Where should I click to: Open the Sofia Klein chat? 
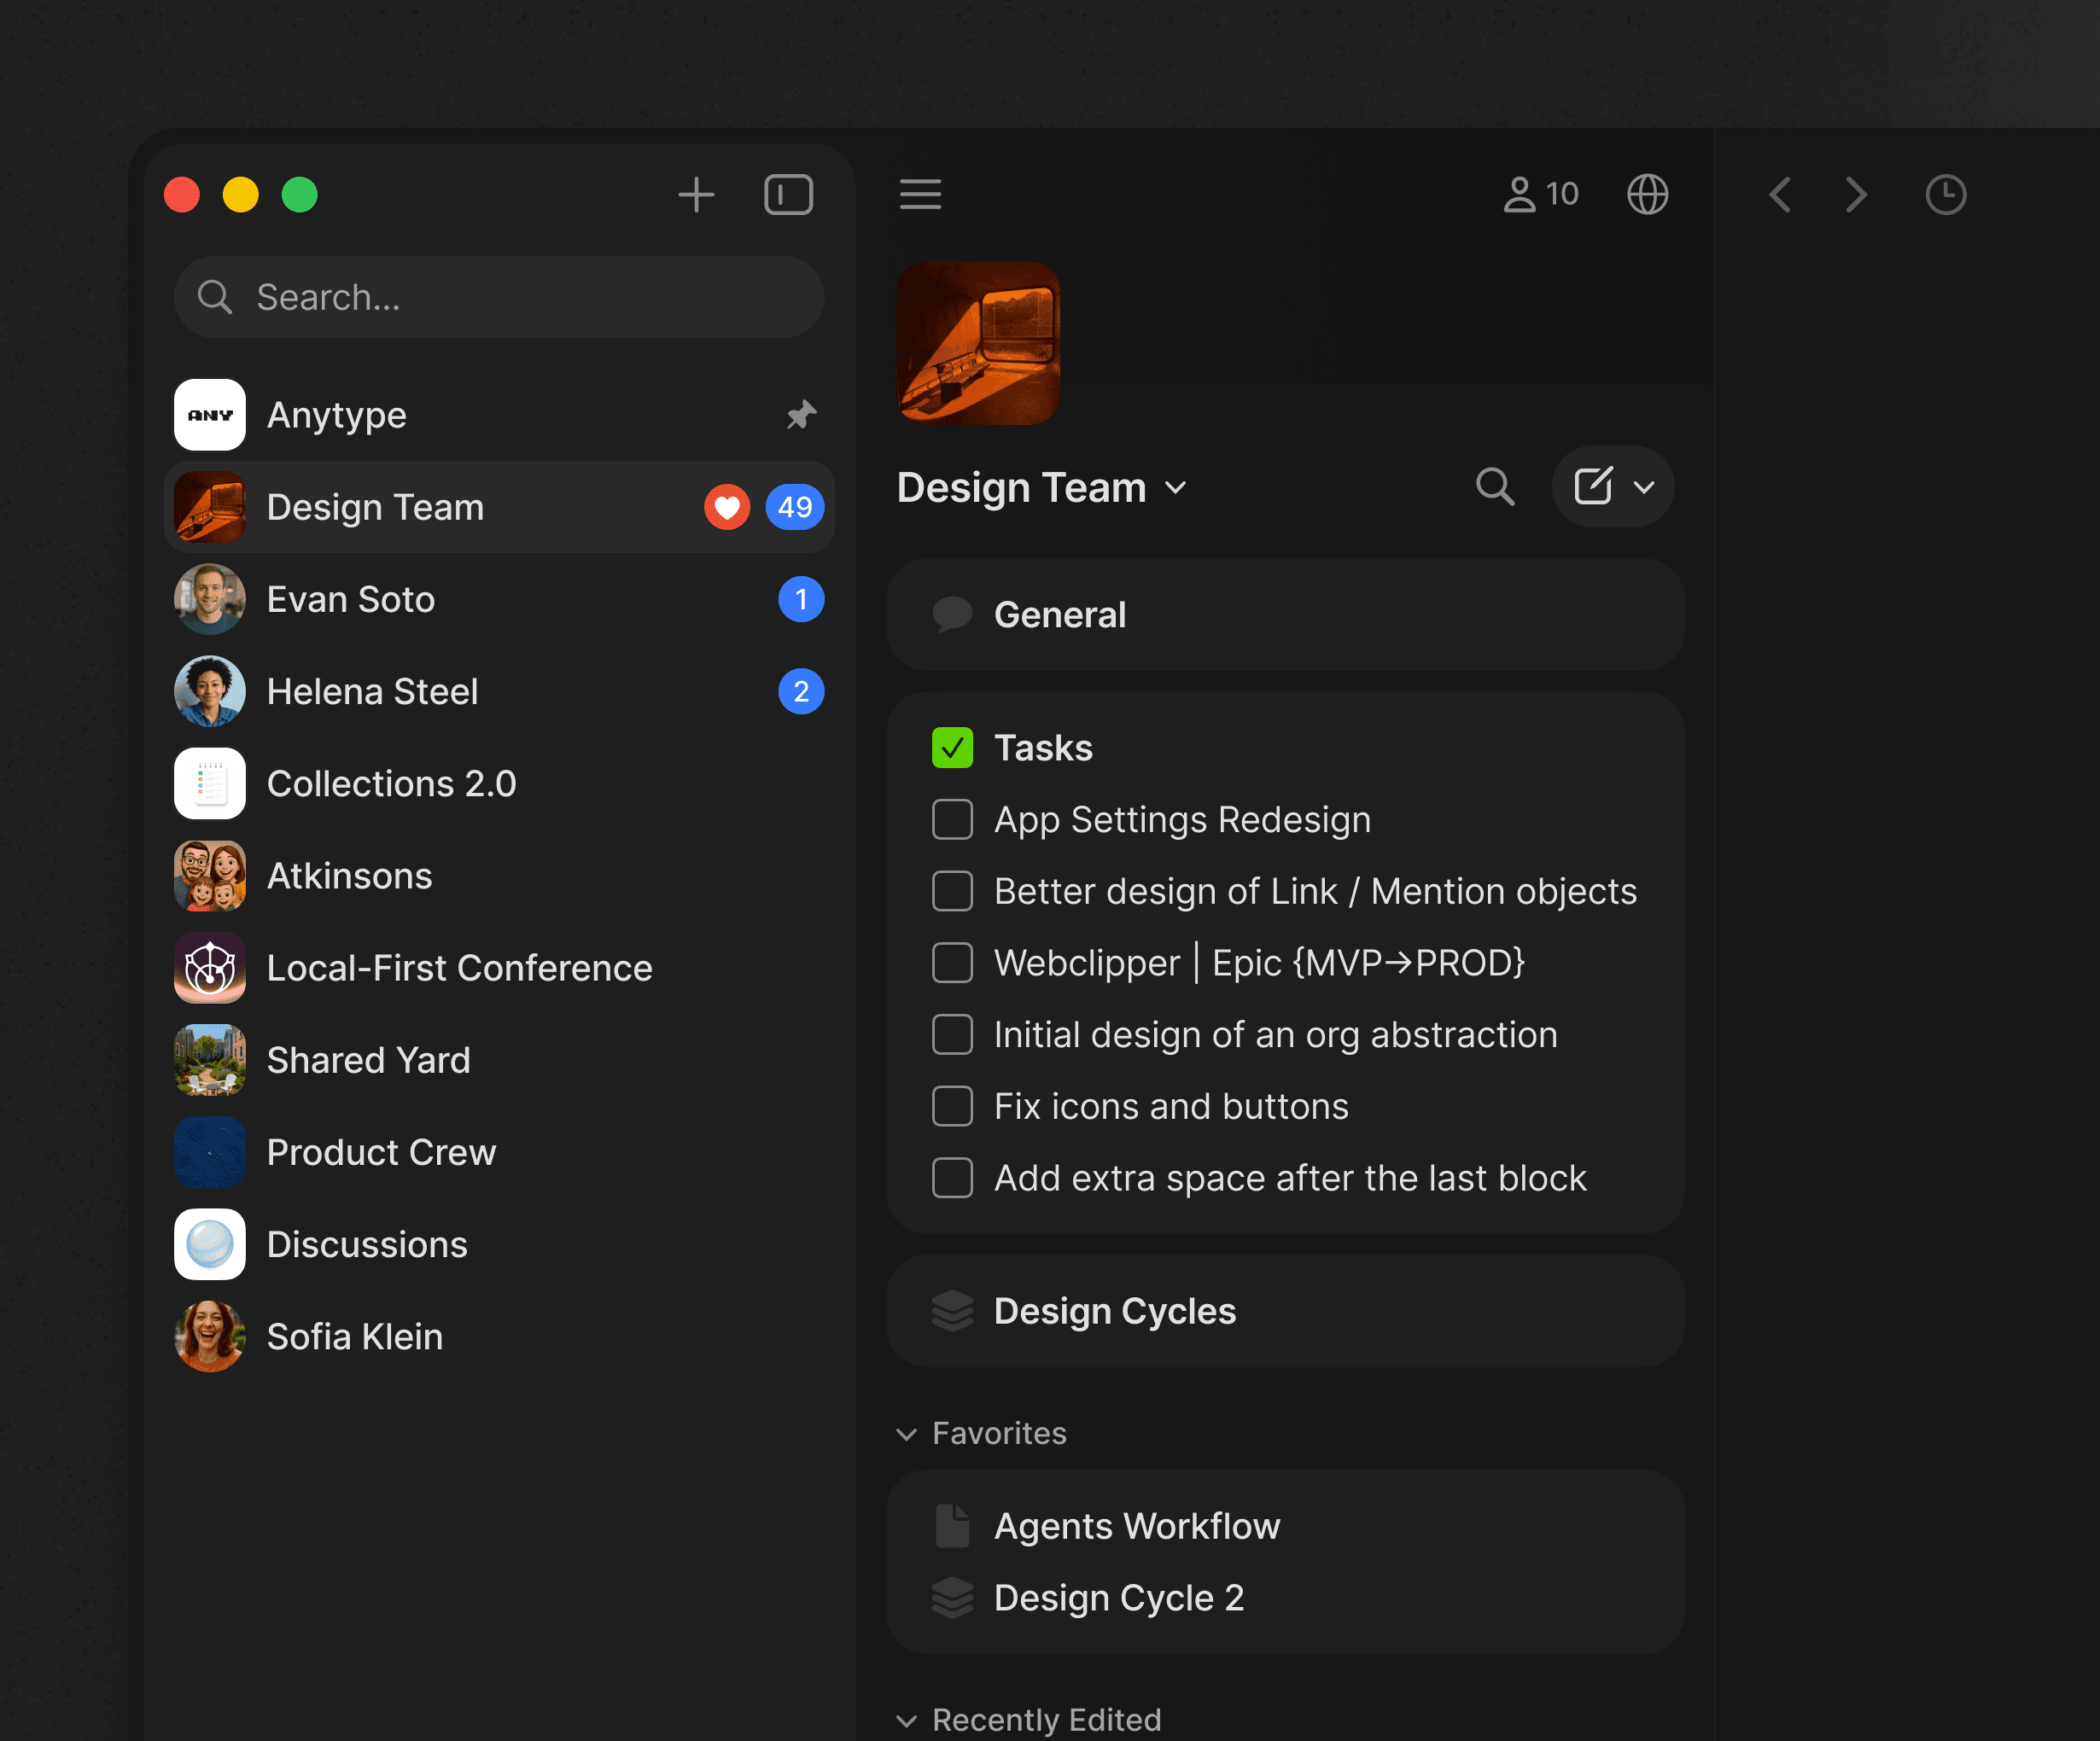pos(499,1336)
